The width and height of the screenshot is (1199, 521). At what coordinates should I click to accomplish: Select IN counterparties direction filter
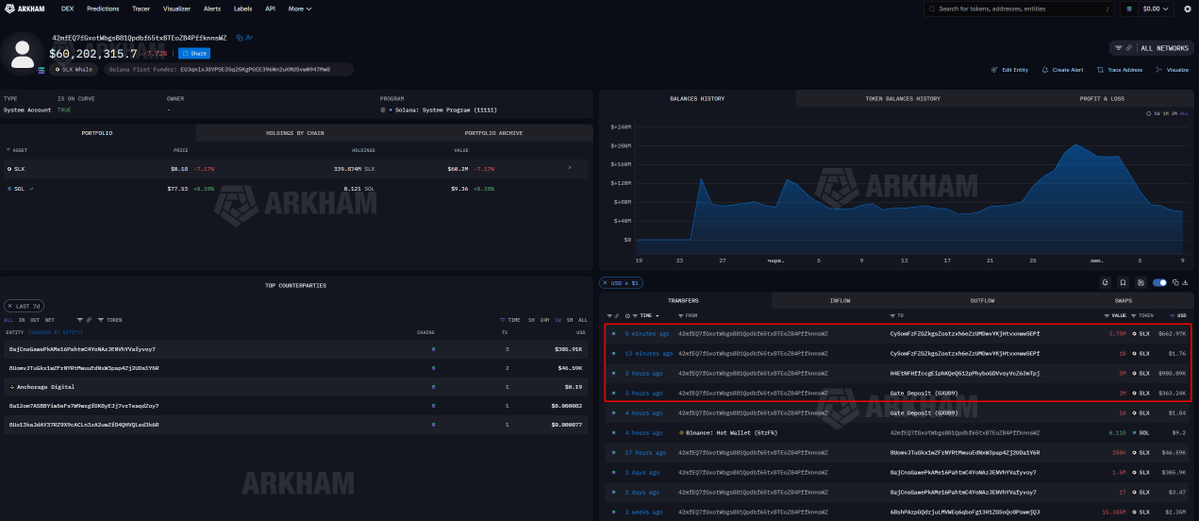[x=21, y=320]
